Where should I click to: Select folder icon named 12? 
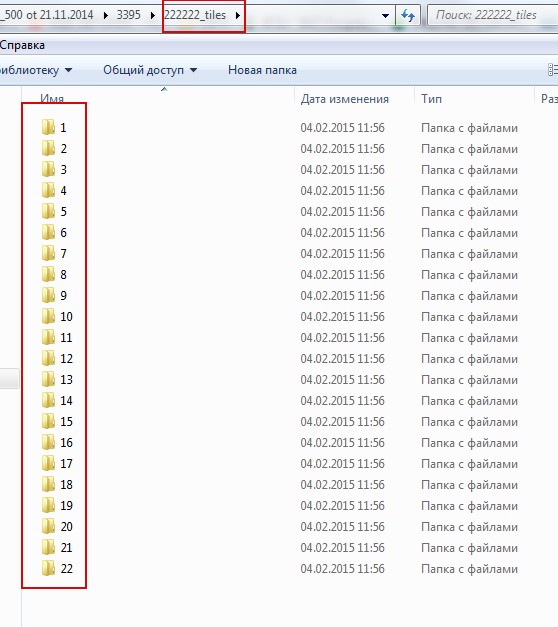pos(48,358)
